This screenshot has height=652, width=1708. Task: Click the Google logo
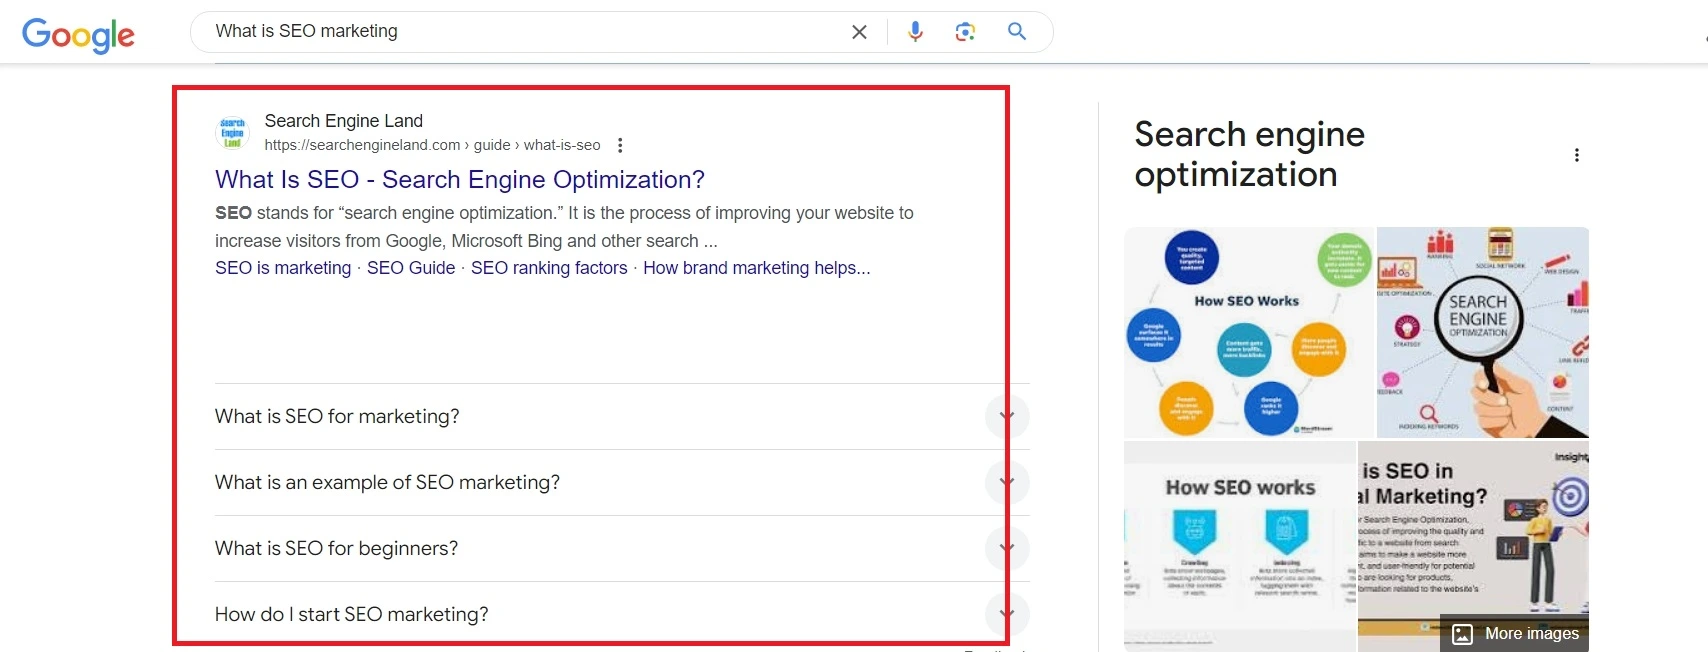coord(78,35)
